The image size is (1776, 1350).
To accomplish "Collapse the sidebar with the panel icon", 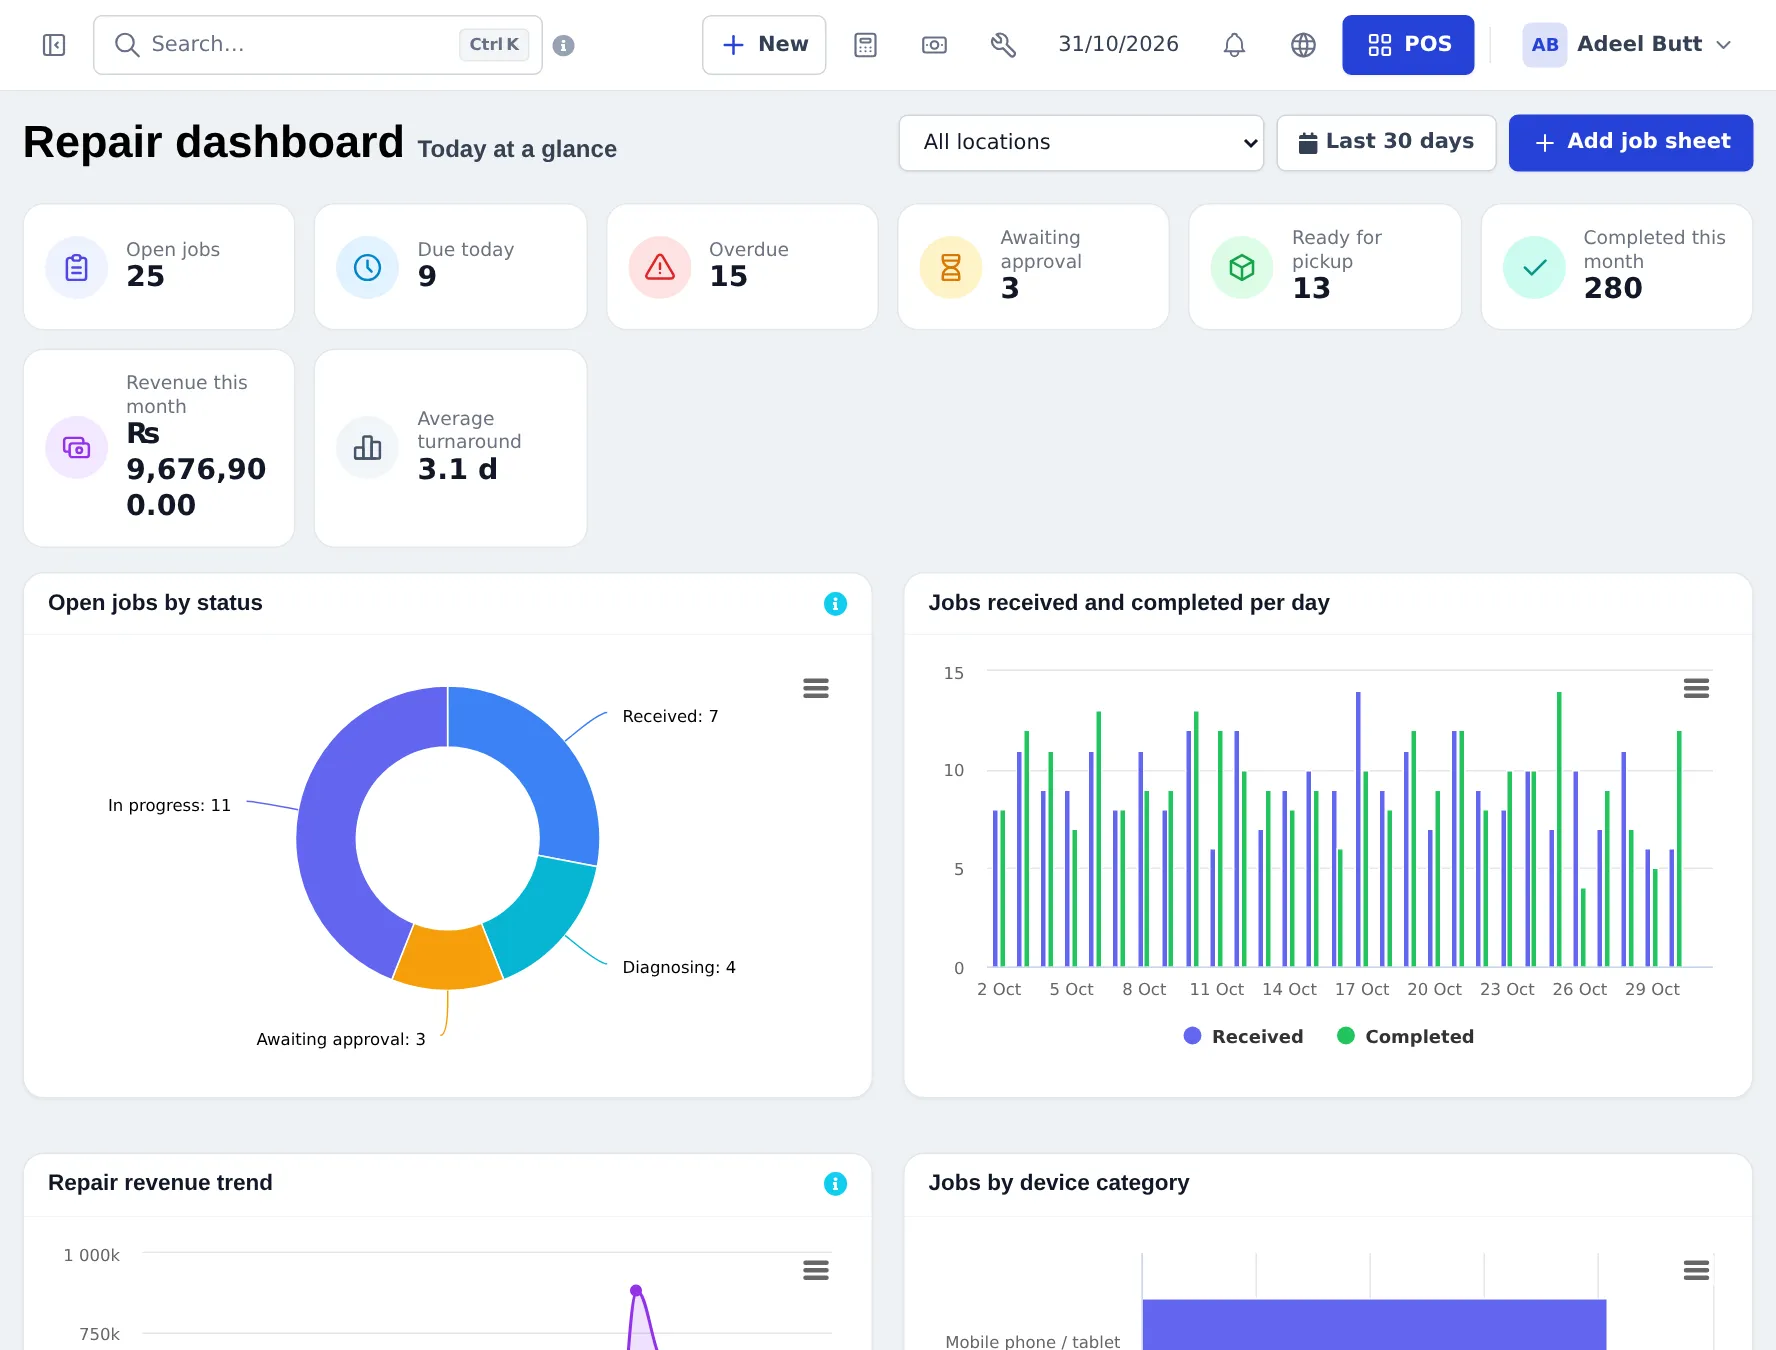I will 54,45.
